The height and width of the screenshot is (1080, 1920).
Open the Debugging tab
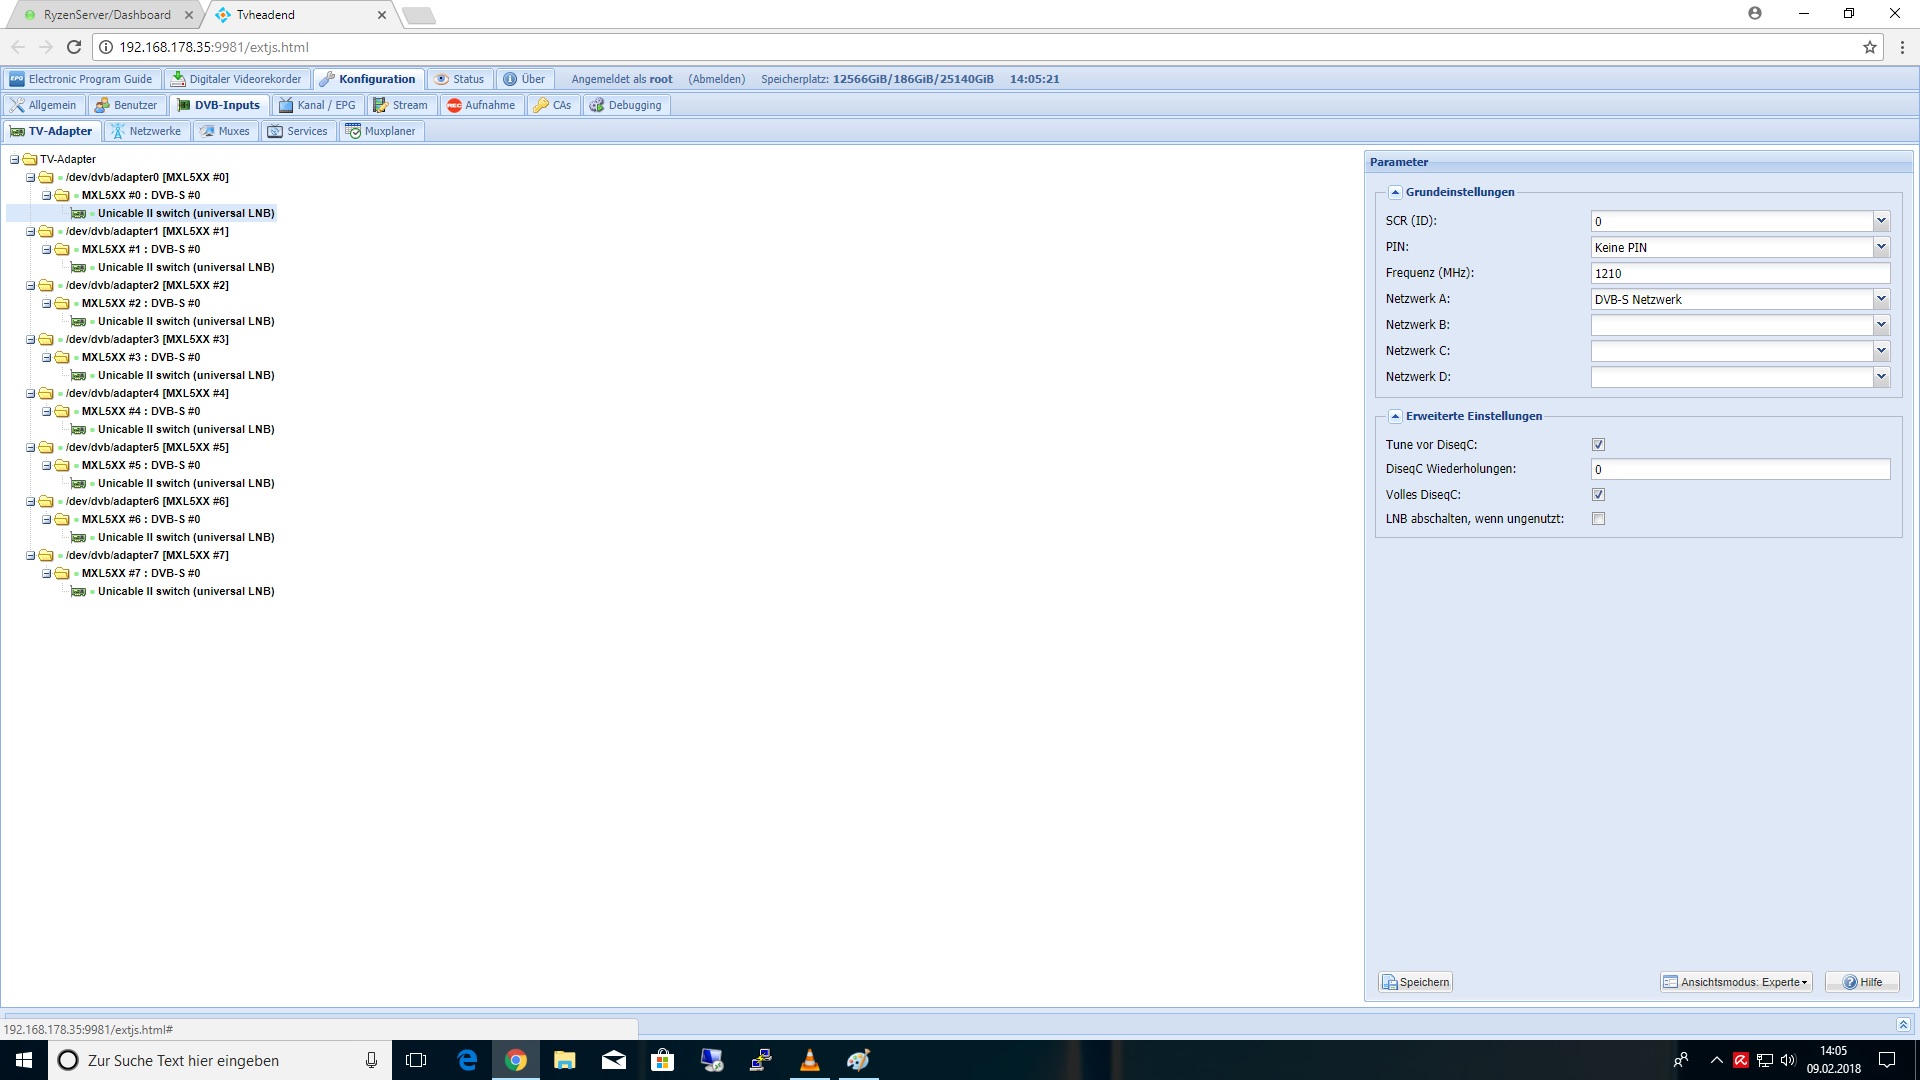click(x=625, y=105)
